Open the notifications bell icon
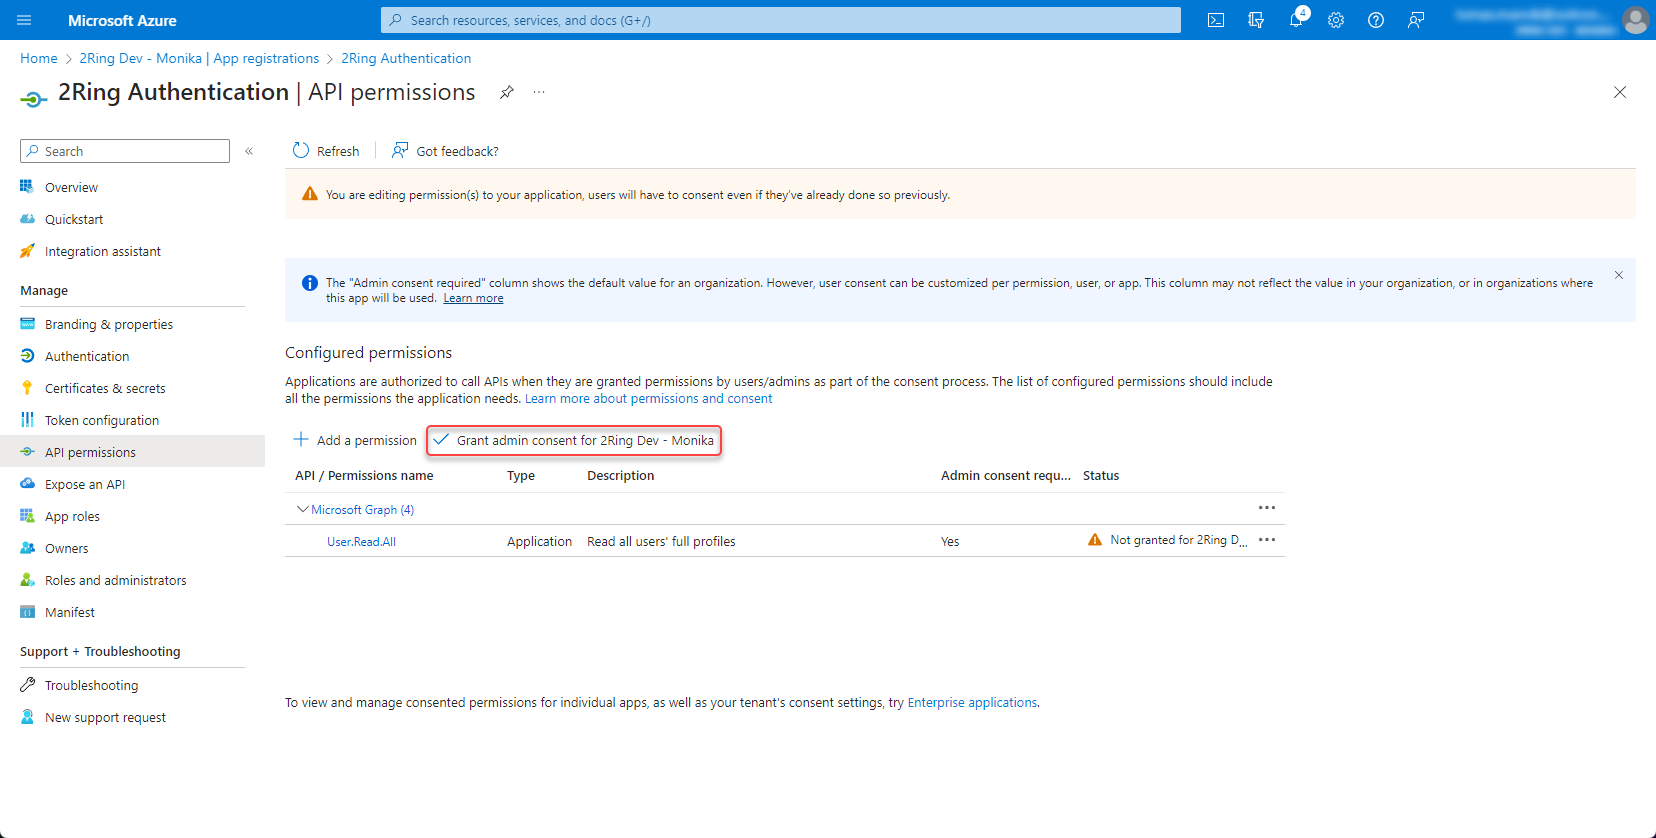This screenshot has height=838, width=1656. tap(1296, 20)
